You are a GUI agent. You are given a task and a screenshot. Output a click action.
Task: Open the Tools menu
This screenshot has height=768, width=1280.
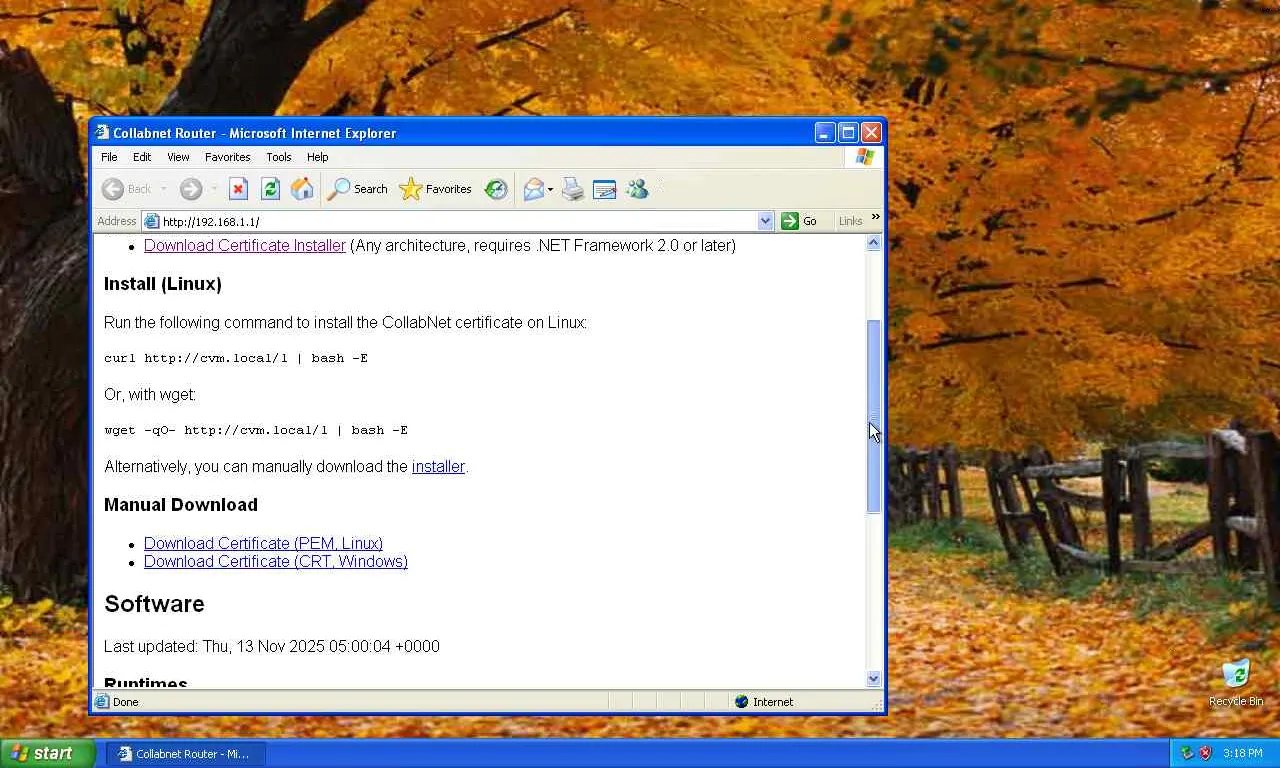(279, 157)
